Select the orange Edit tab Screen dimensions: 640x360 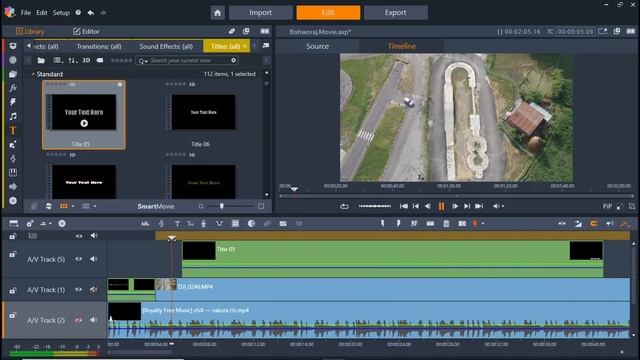click(328, 13)
